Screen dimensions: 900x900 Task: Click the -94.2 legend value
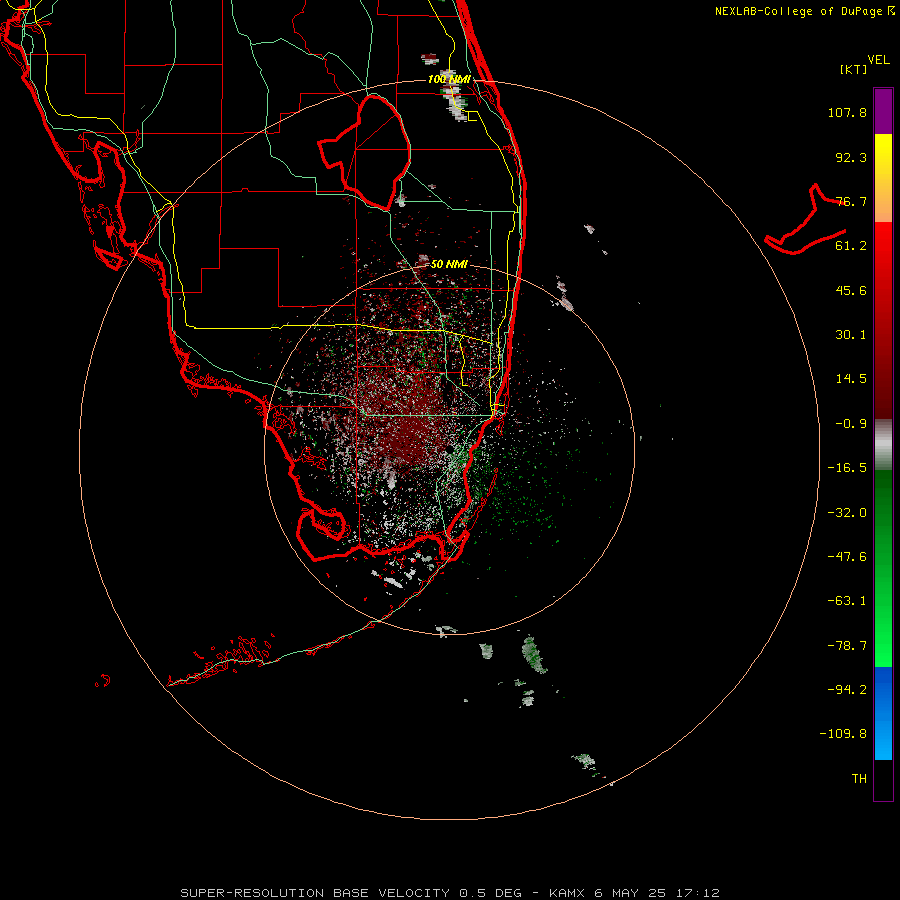click(847, 690)
